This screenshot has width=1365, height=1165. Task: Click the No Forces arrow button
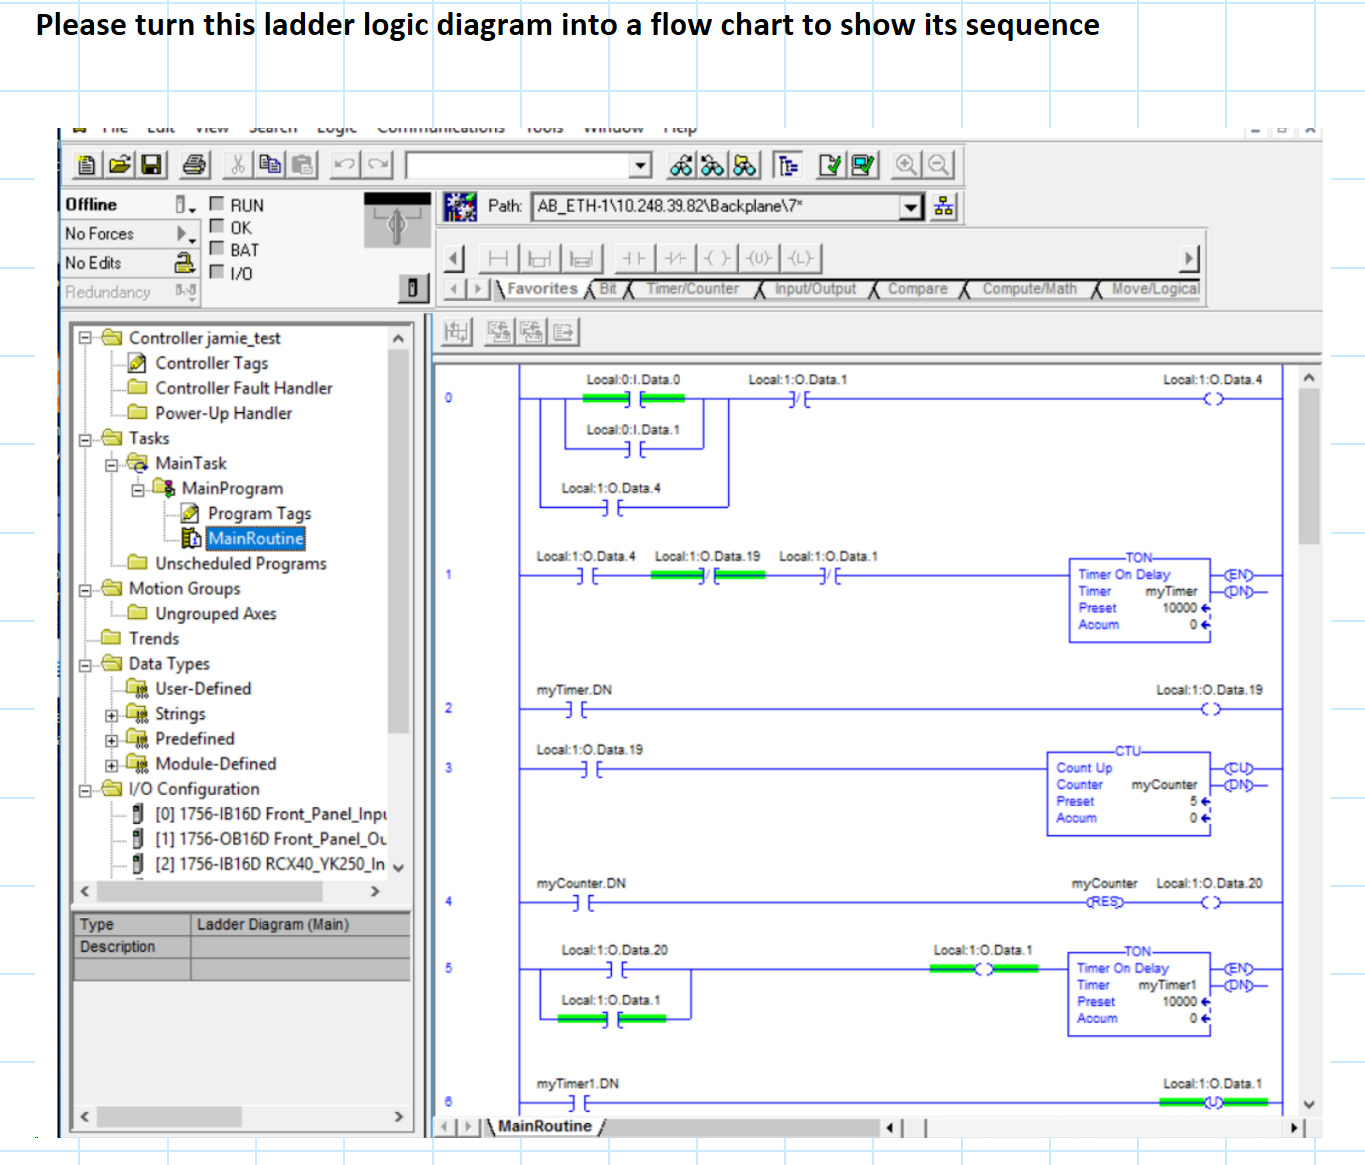(x=180, y=233)
